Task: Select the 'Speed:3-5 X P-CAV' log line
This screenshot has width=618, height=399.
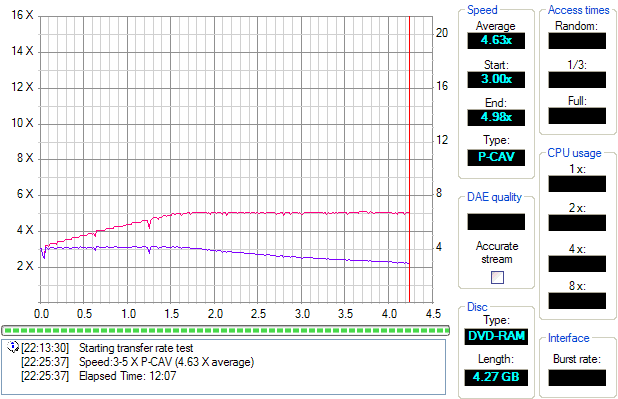Action: 166,362
